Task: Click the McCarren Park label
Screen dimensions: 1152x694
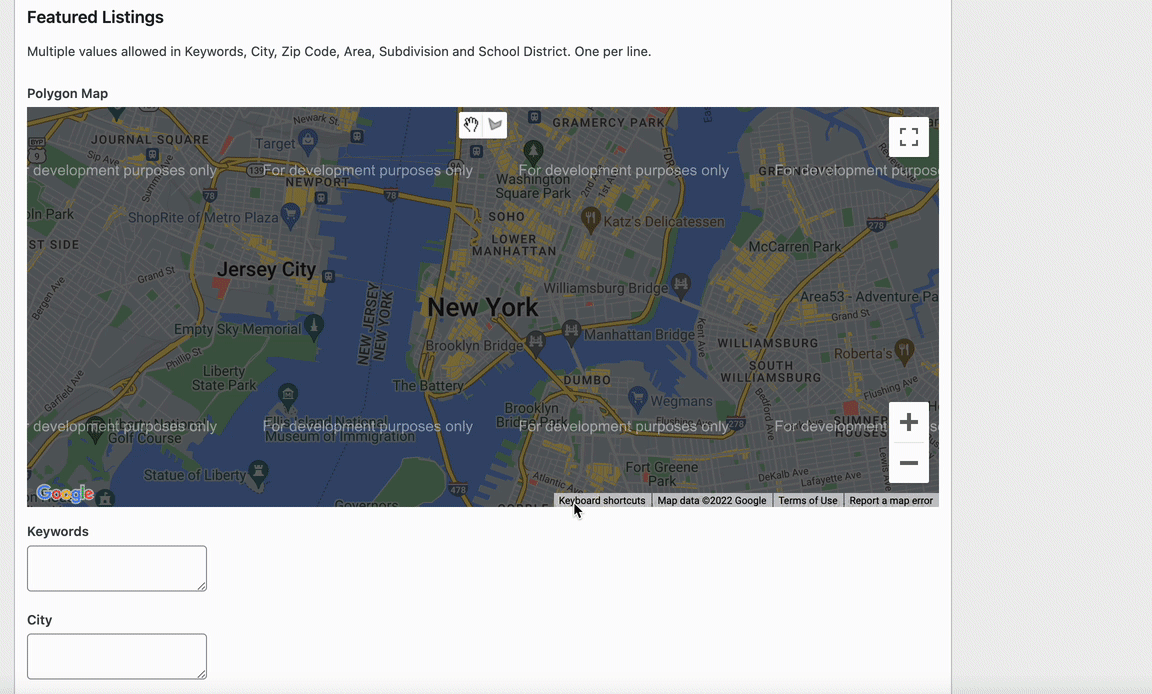Action: [x=794, y=247]
